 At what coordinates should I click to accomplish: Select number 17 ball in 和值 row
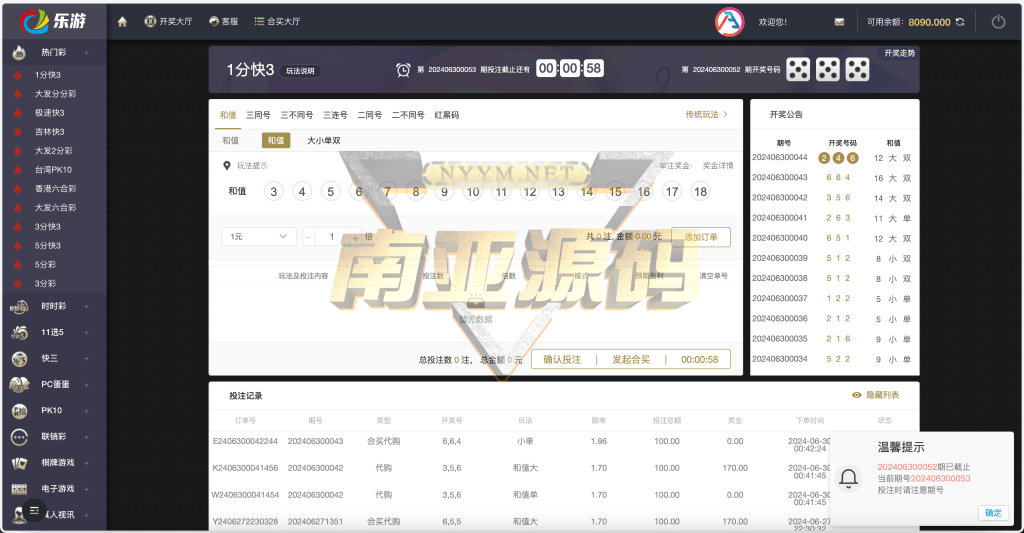tap(672, 192)
